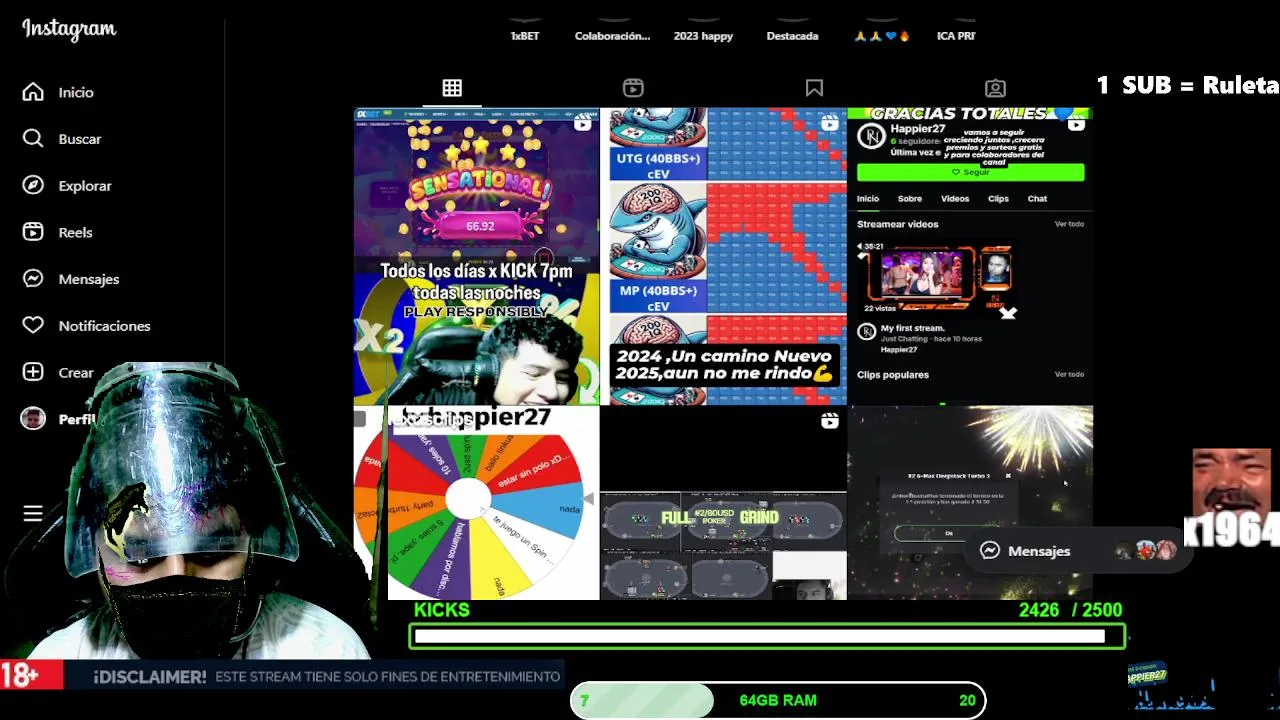
Task: Open the Instagram logo home link
Action: click(x=69, y=29)
